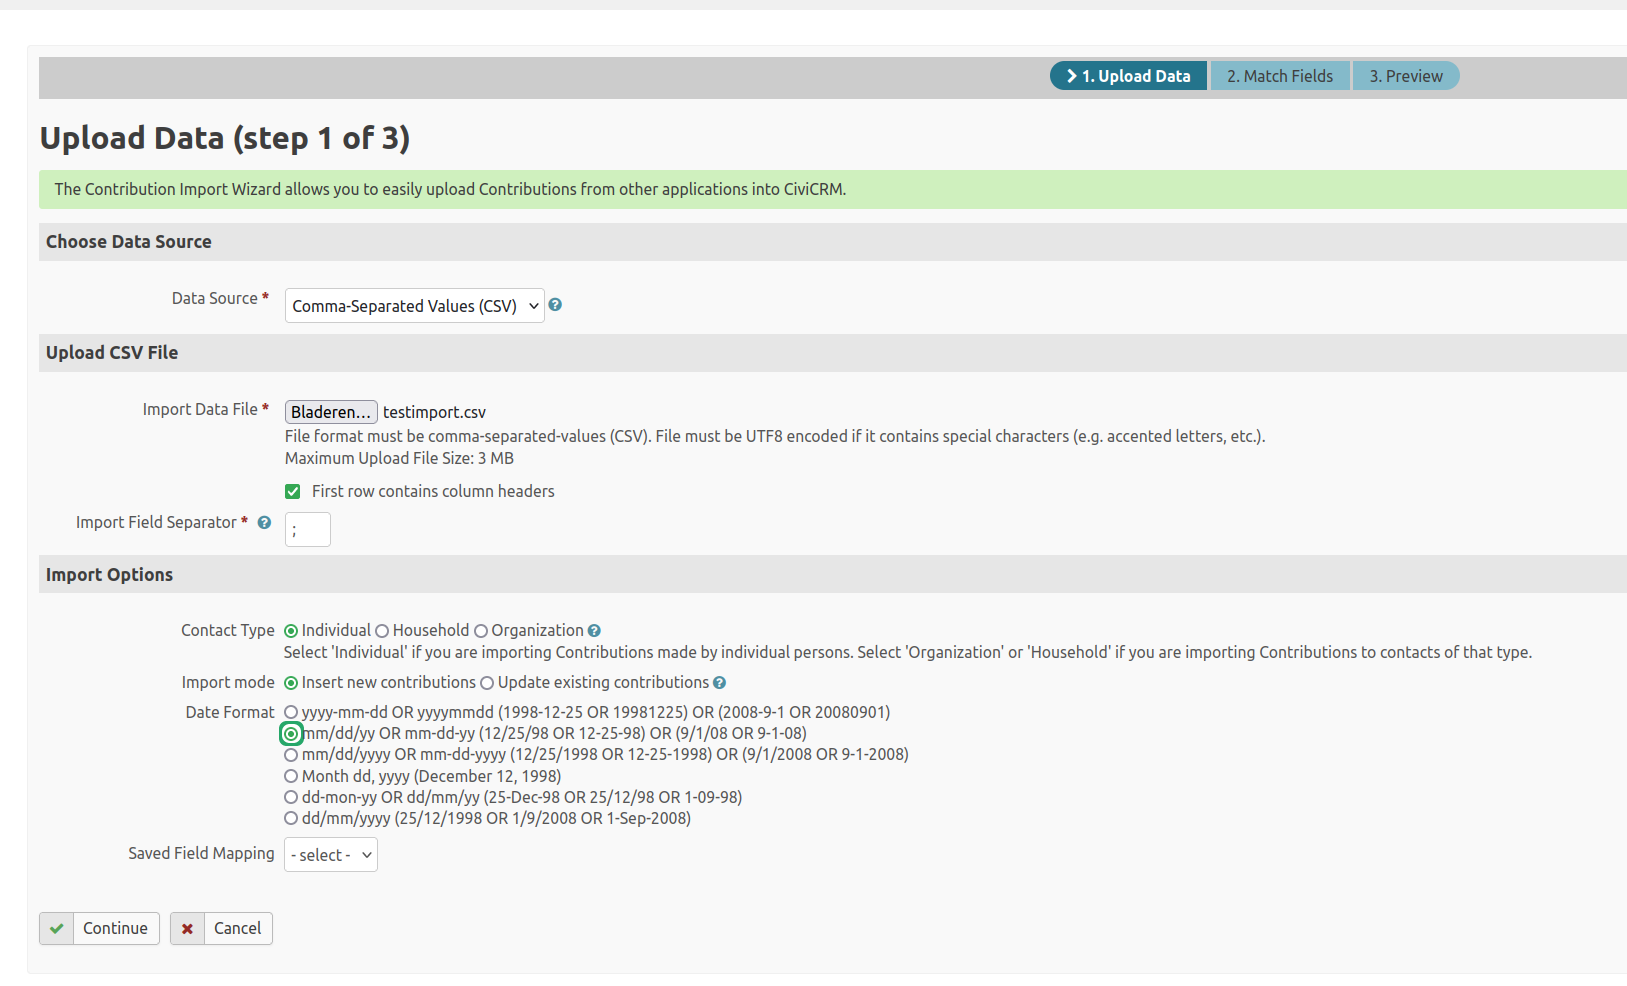Open help icon after Organization contact type
Screen dimensions: 1627x986
coord(594,631)
